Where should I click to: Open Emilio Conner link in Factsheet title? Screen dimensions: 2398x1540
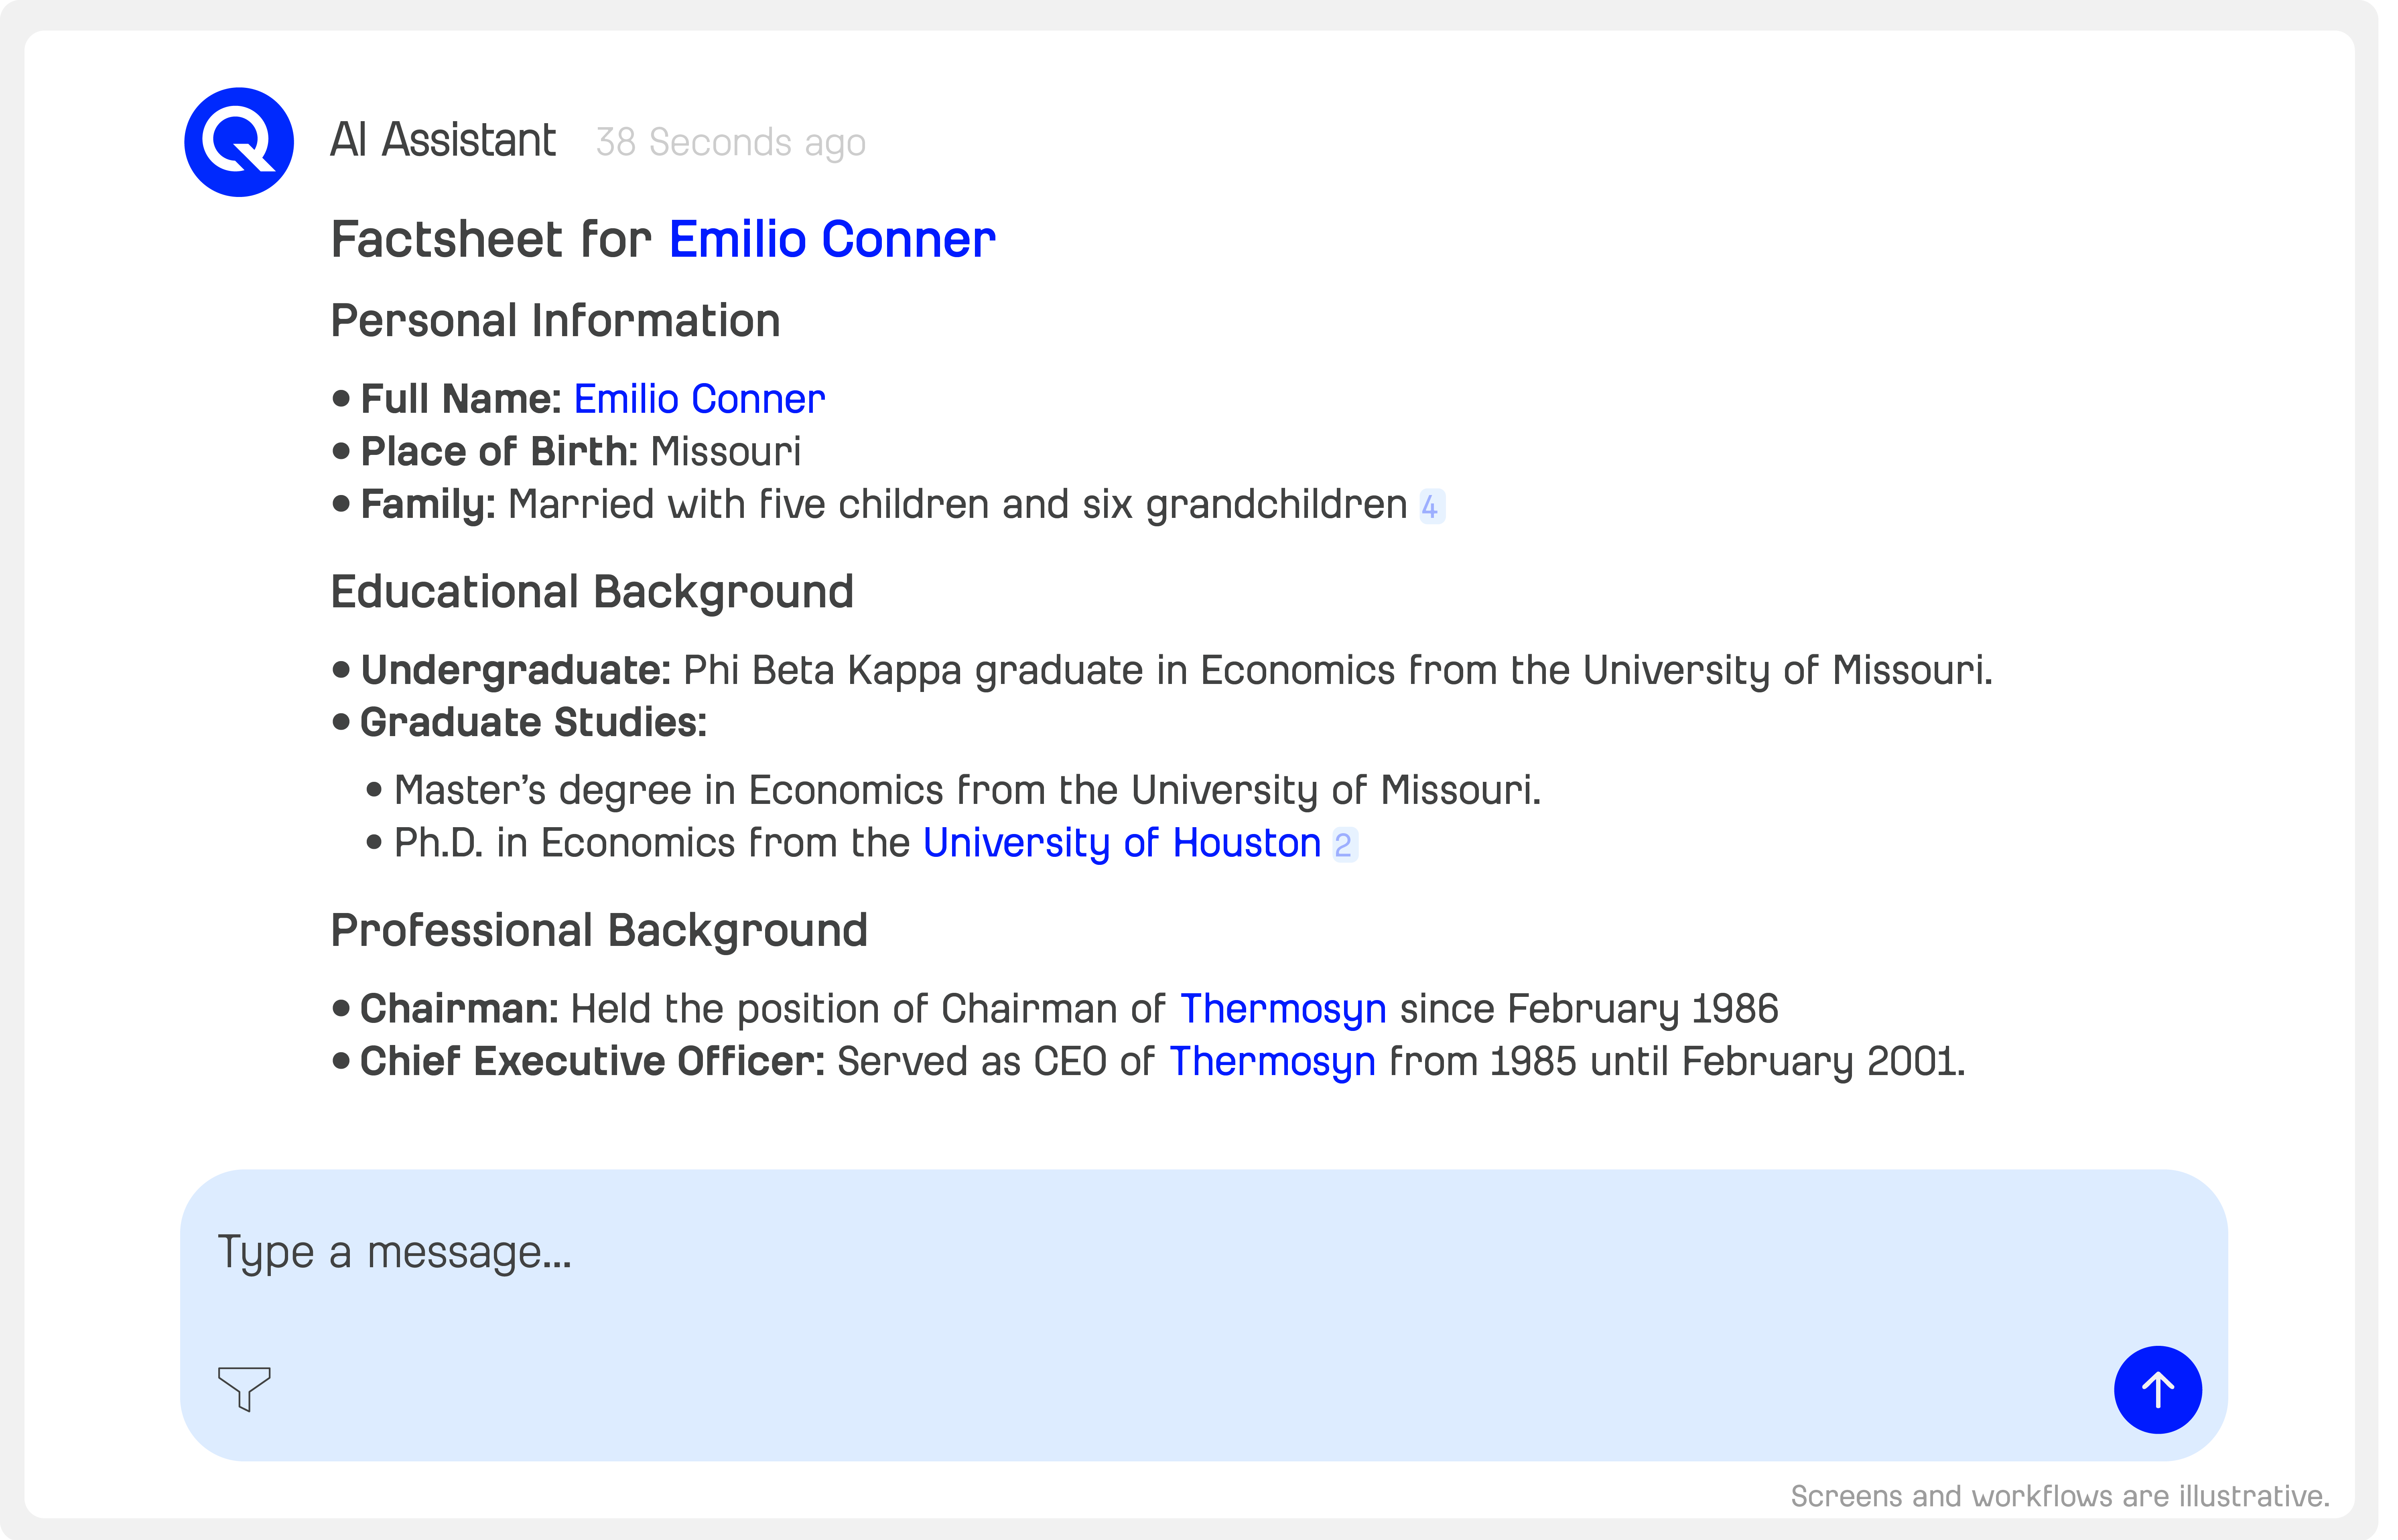pos(832,240)
